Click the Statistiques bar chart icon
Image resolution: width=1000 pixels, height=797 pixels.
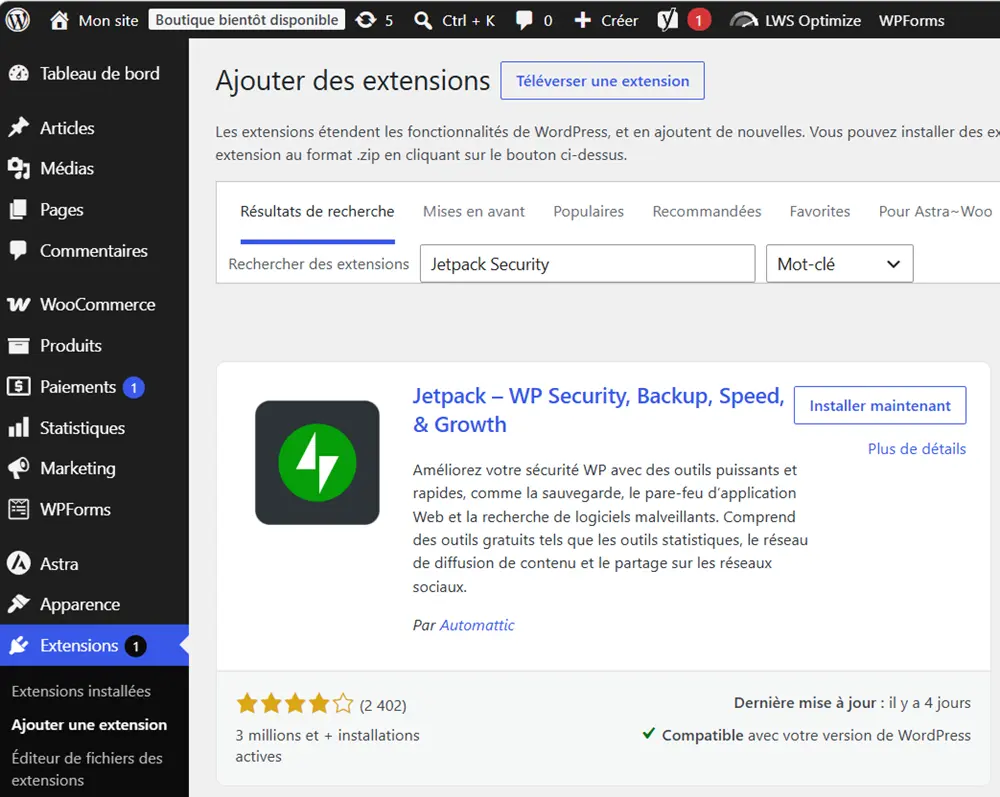tap(18, 428)
